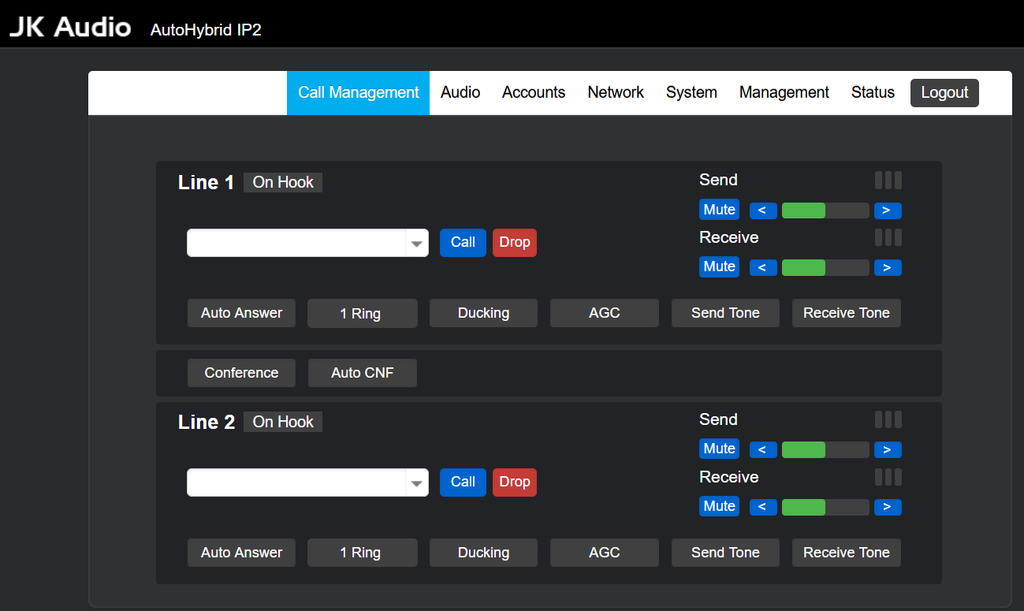Raise Line 2 Receive level using right arrow
1024x611 pixels.
click(887, 507)
